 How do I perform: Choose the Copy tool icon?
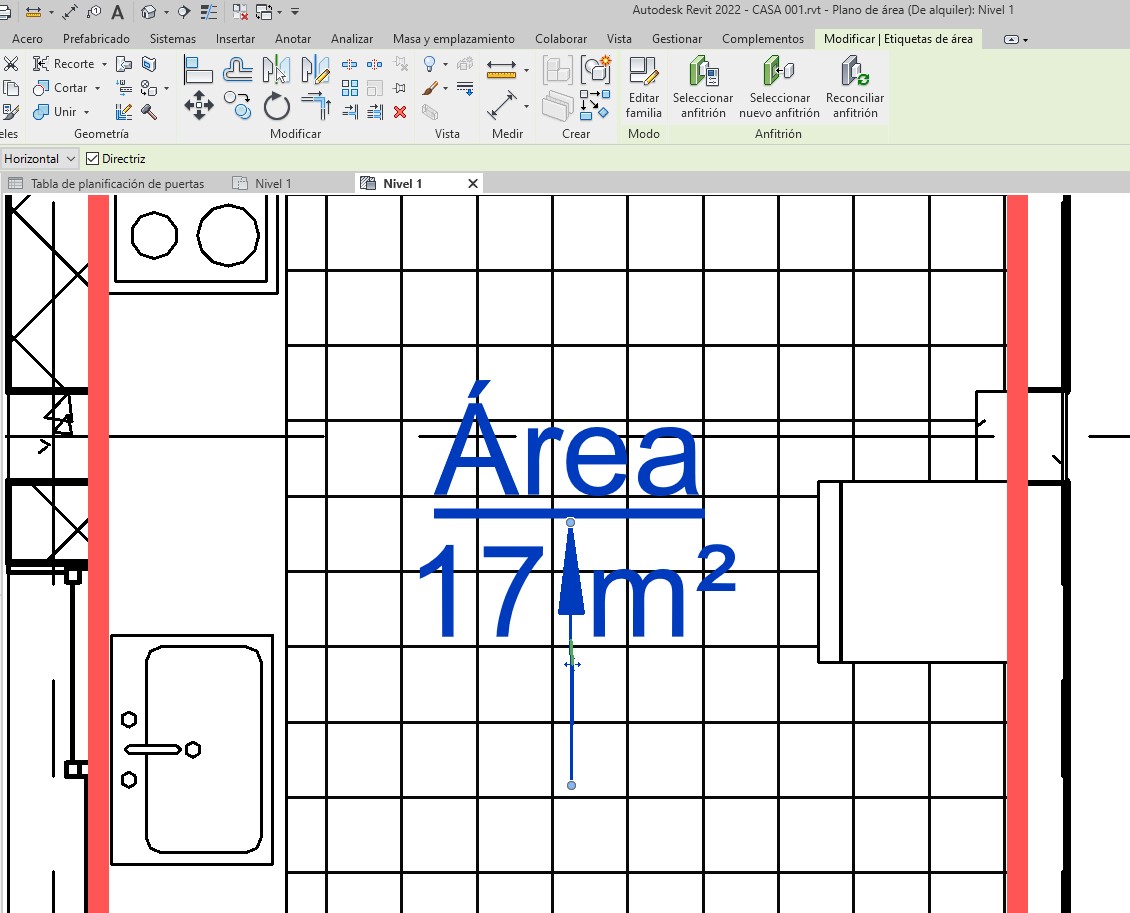coord(237,105)
